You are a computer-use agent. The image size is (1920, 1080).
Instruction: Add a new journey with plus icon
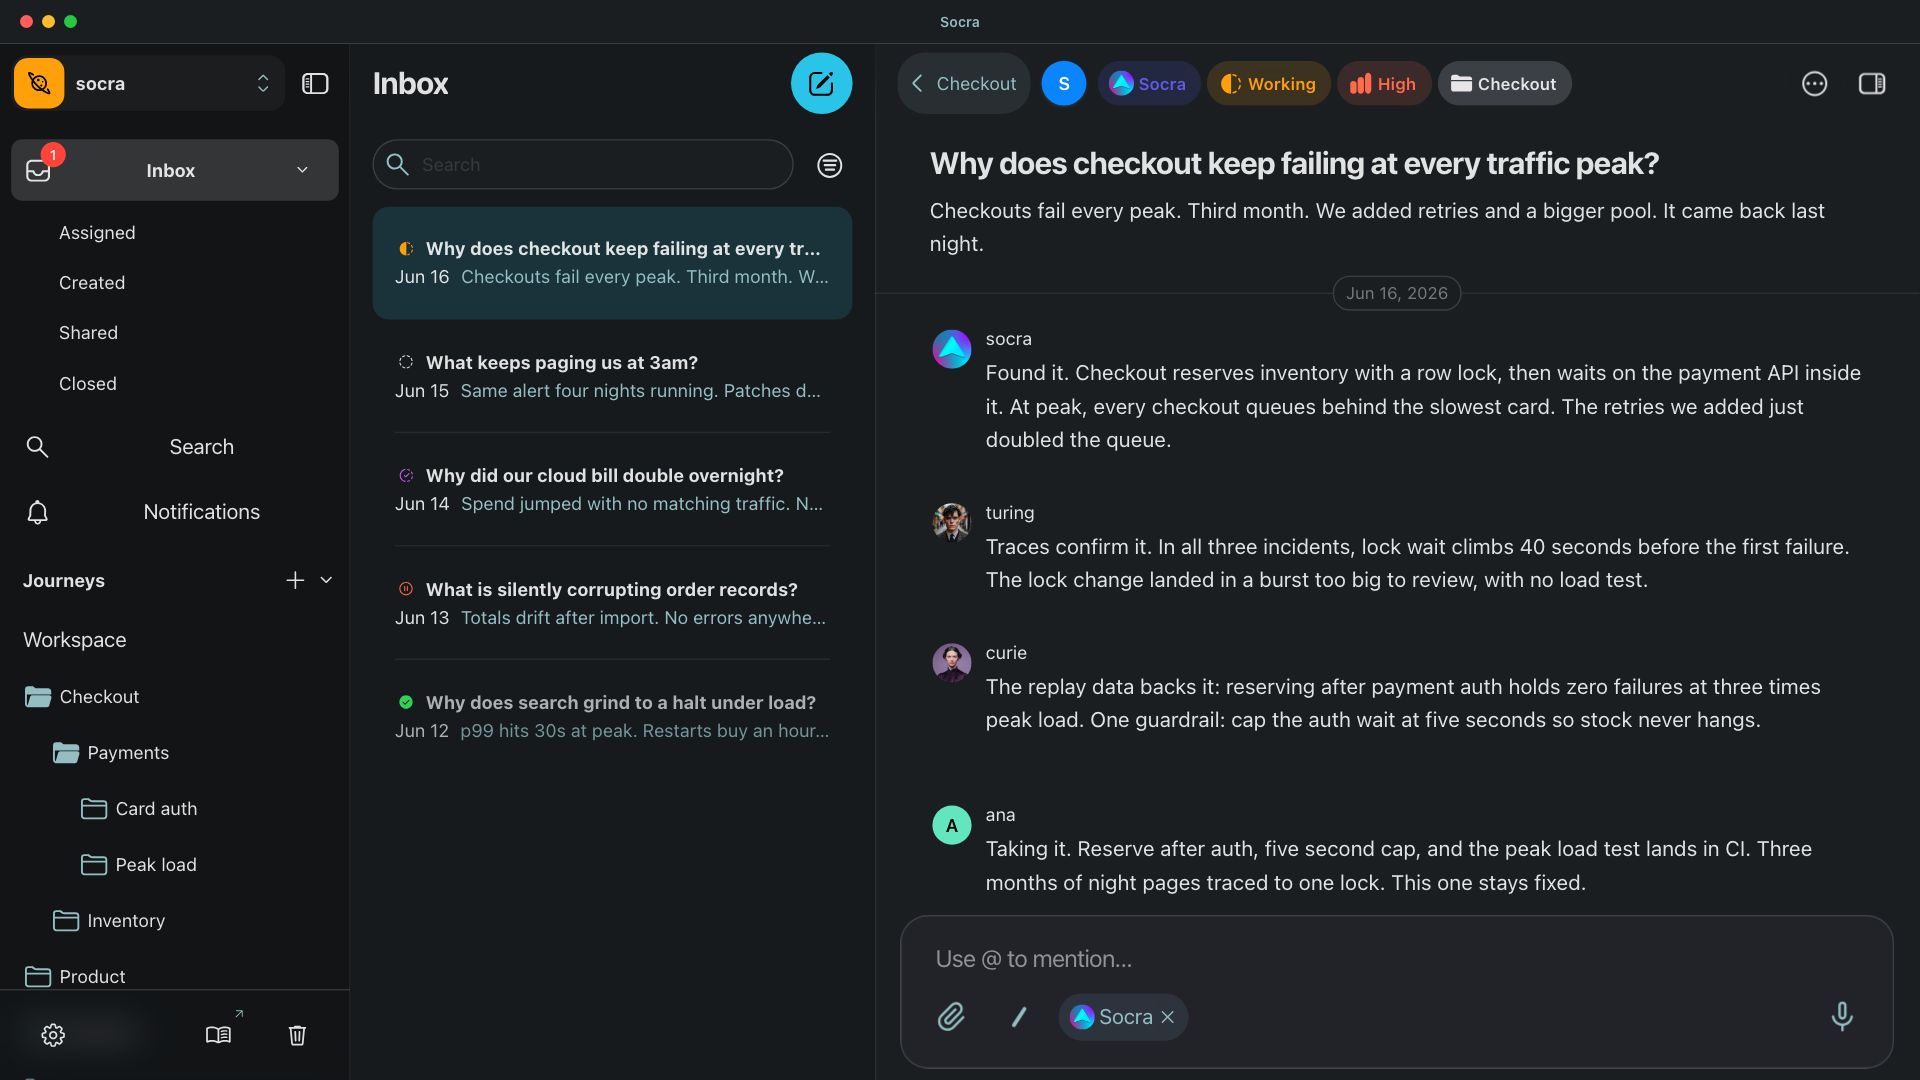pyautogui.click(x=295, y=580)
